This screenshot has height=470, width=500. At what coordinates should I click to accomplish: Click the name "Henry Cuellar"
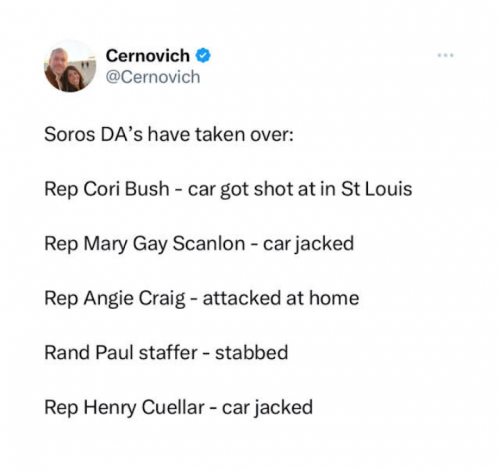144,407
